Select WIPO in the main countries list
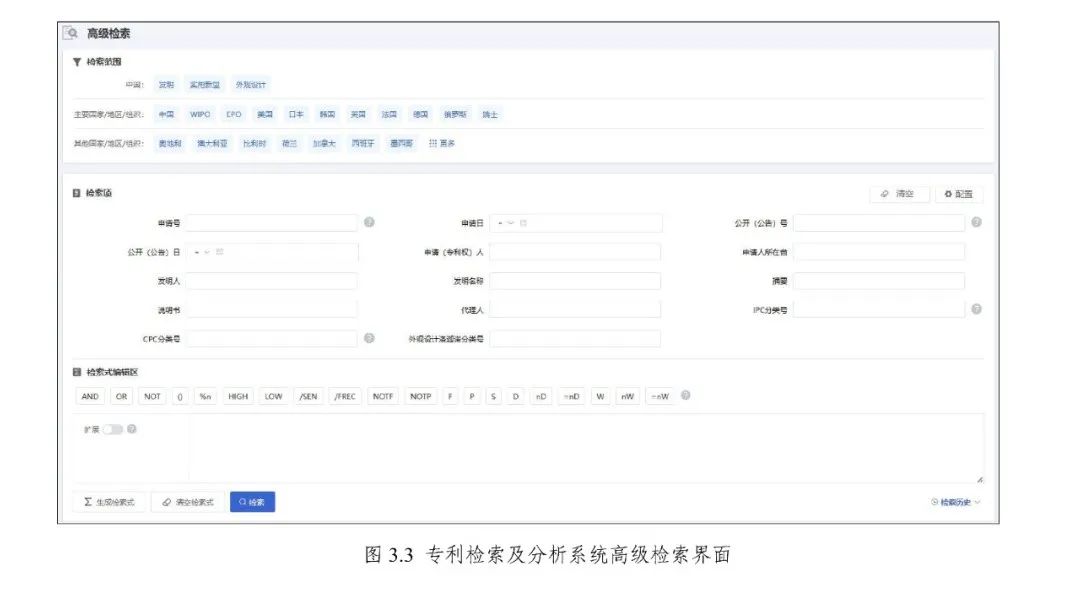Image resolution: width=1067 pixels, height=590 pixels. point(200,114)
